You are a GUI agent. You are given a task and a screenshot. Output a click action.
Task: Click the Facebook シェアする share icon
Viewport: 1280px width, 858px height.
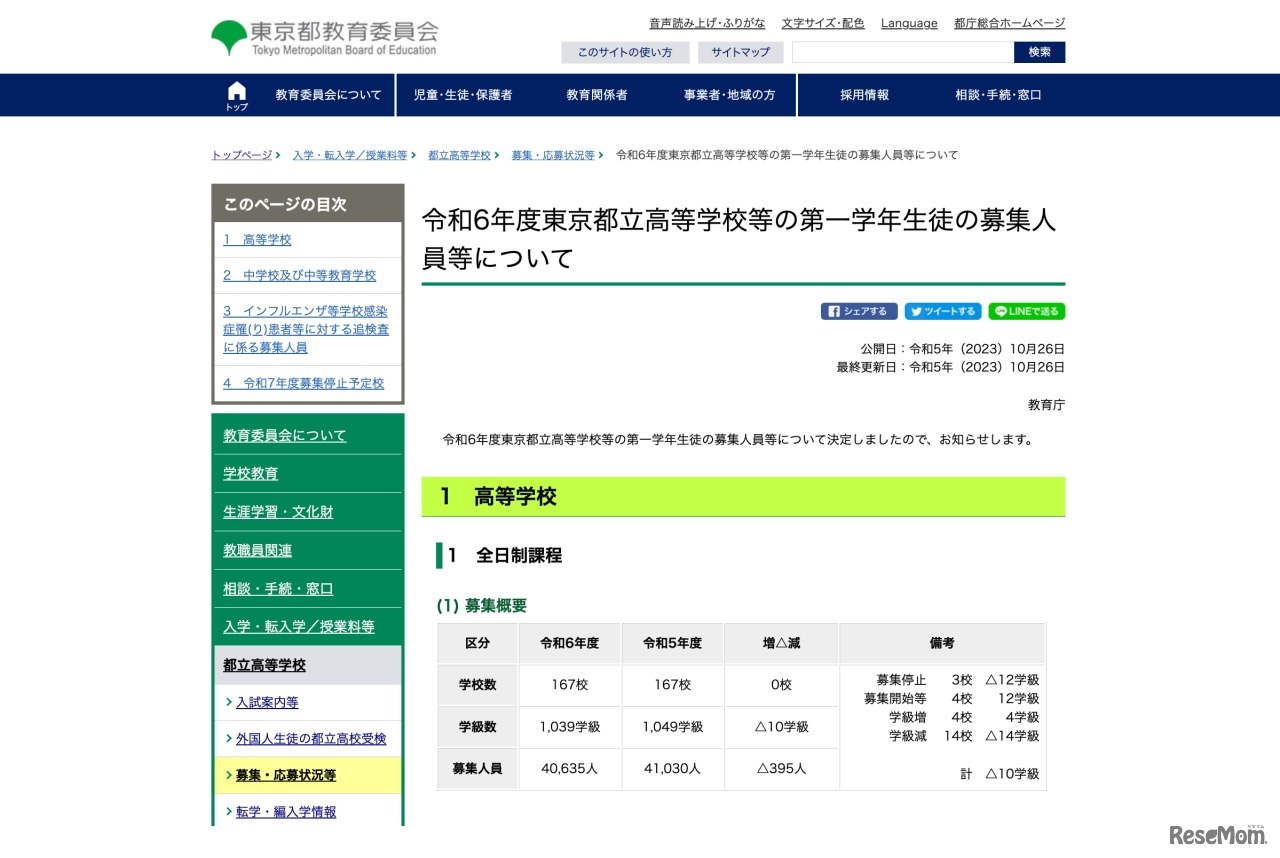pyautogui.click(x=858, y=311)
